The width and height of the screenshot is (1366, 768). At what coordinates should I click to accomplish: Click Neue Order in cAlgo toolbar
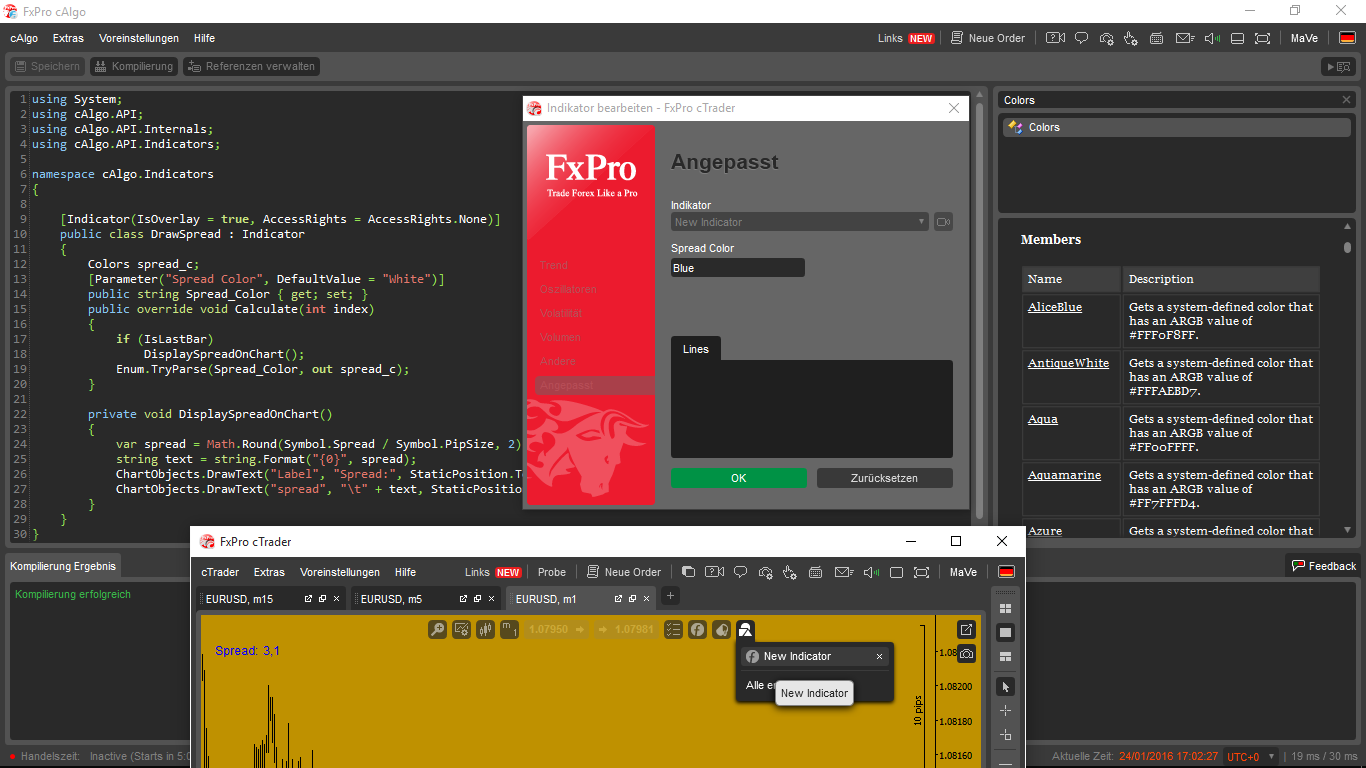[988, 38]
